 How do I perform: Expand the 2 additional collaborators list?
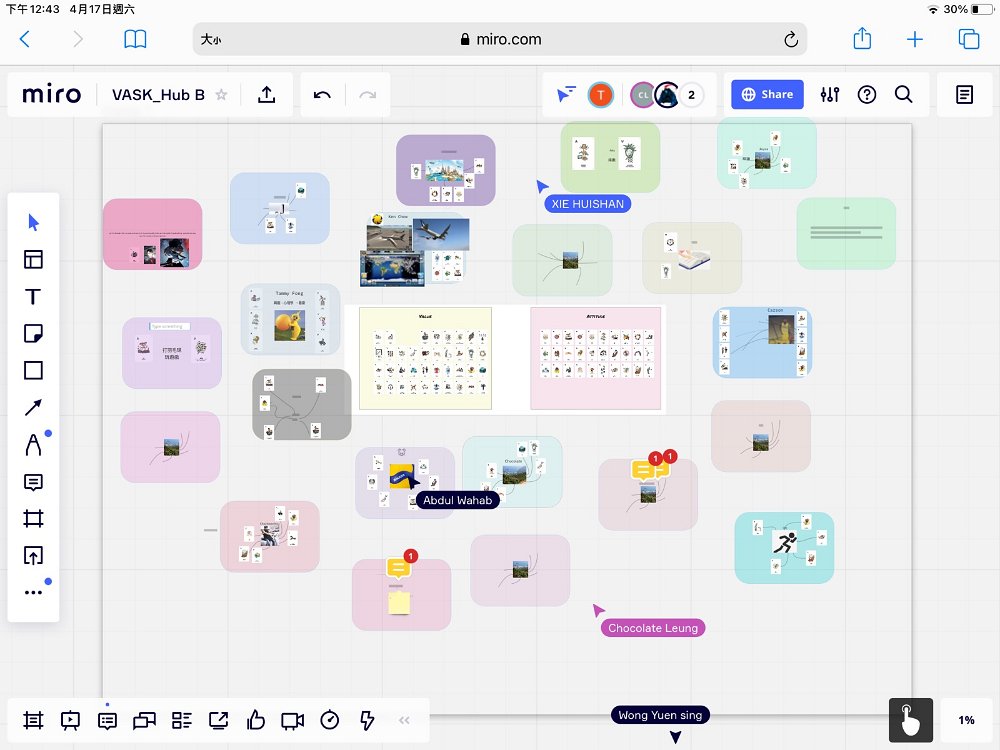(x=691, y=95)
